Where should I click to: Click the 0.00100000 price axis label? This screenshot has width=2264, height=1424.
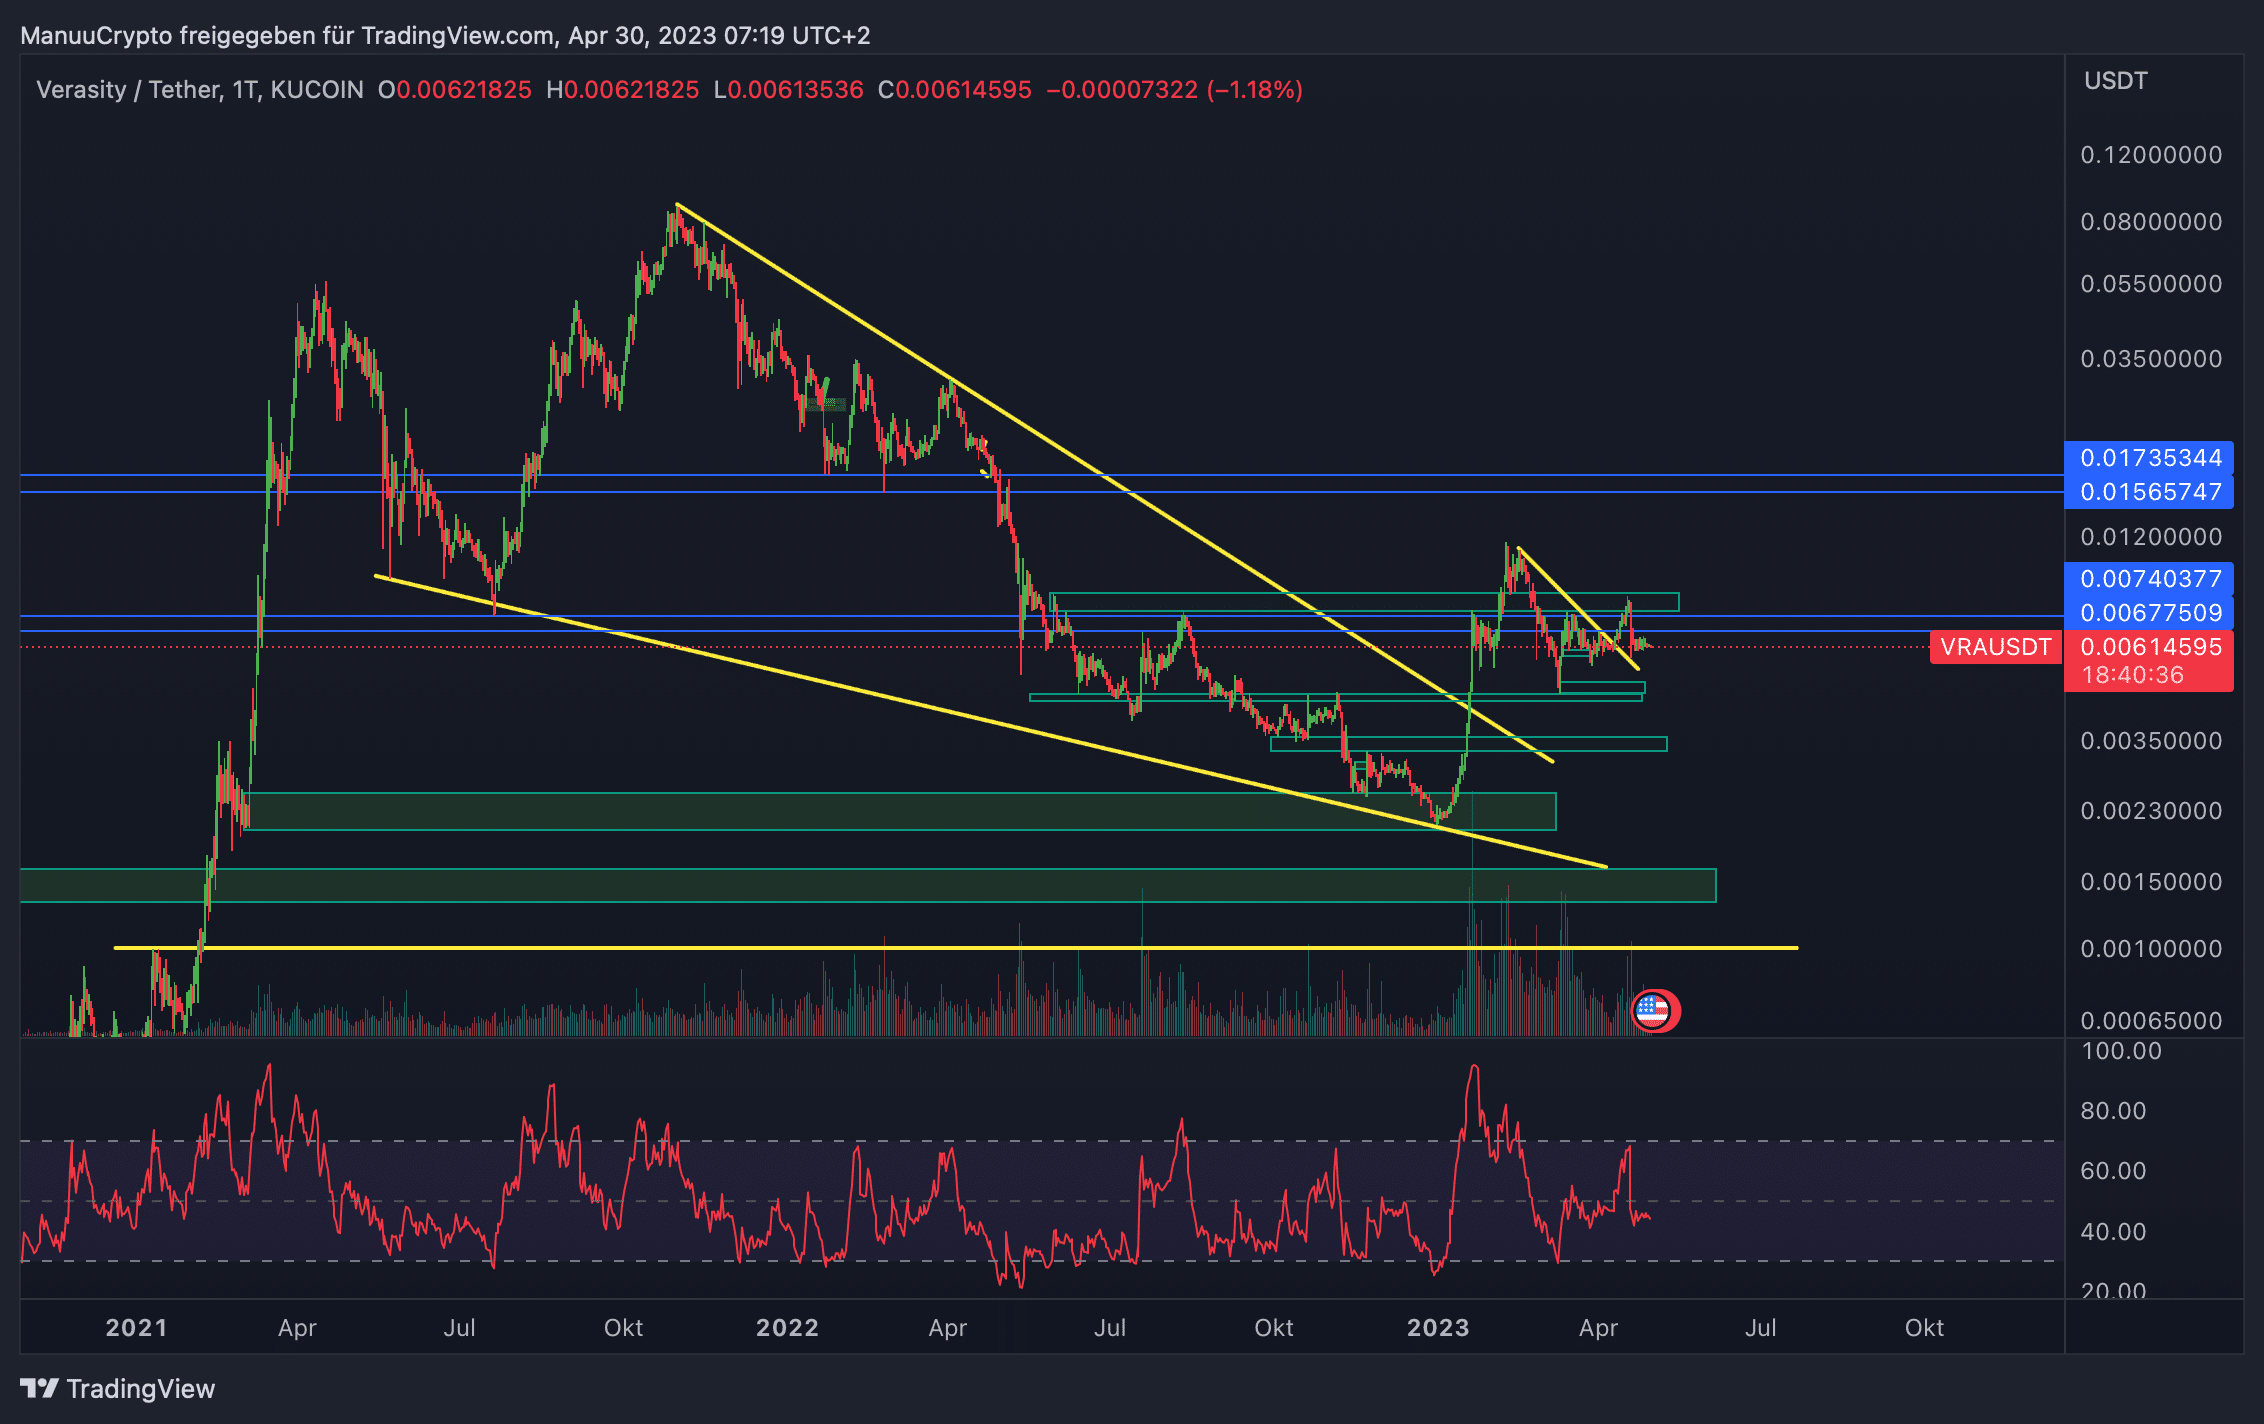(2150, 948)
